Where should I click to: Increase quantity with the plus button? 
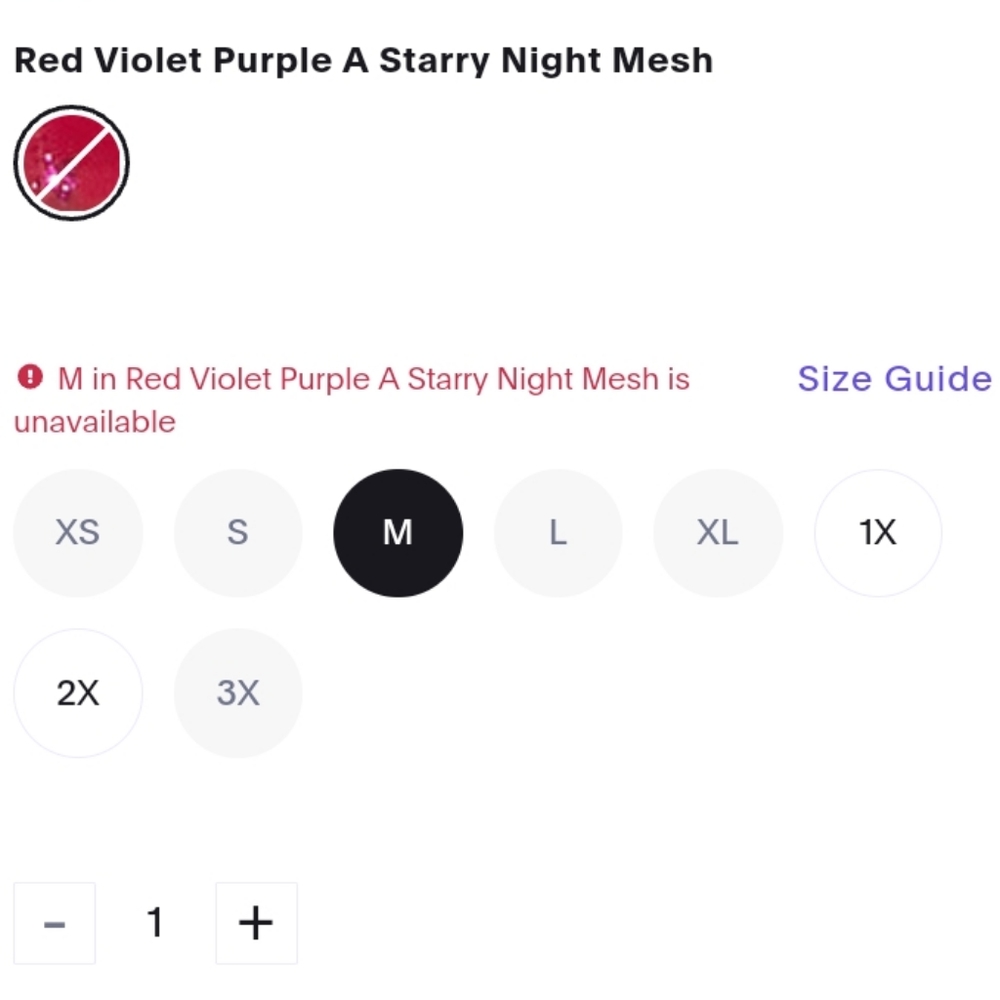click(256, 923)
